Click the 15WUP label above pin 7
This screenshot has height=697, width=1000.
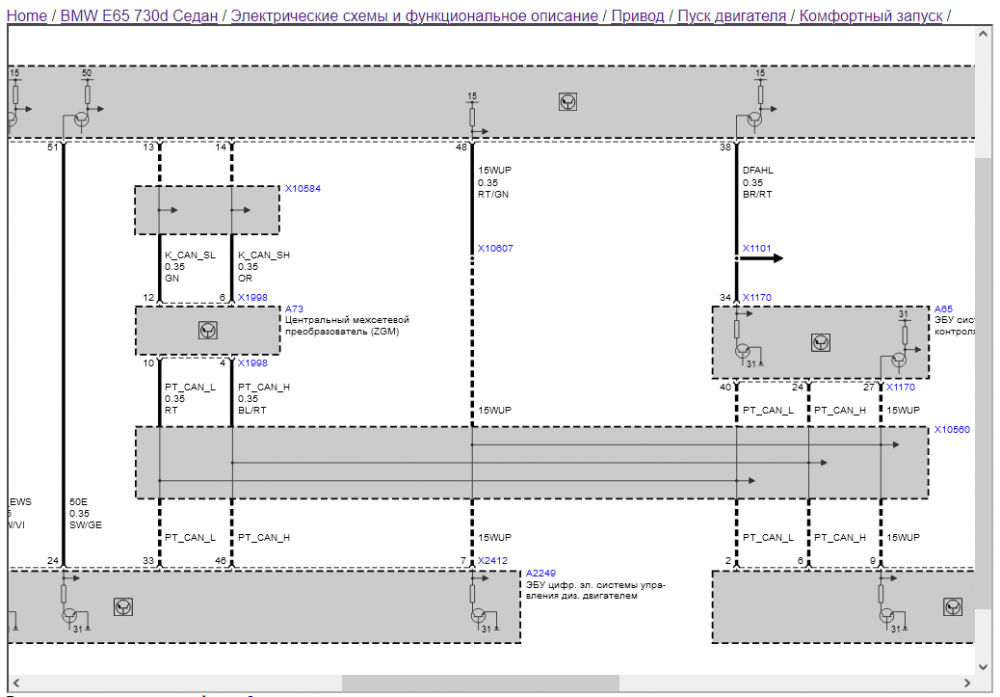[x=495, y=538]
